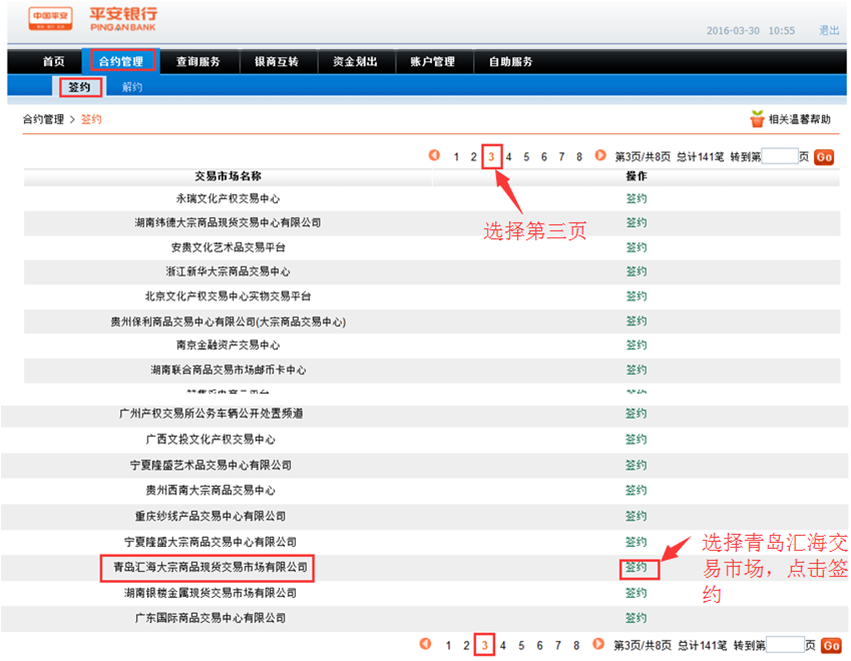Click 签约 for 青岛汇海大宗商品现货交易市场有限公司
The width and height of the screenshot is (851, 661).
[636, 567]
